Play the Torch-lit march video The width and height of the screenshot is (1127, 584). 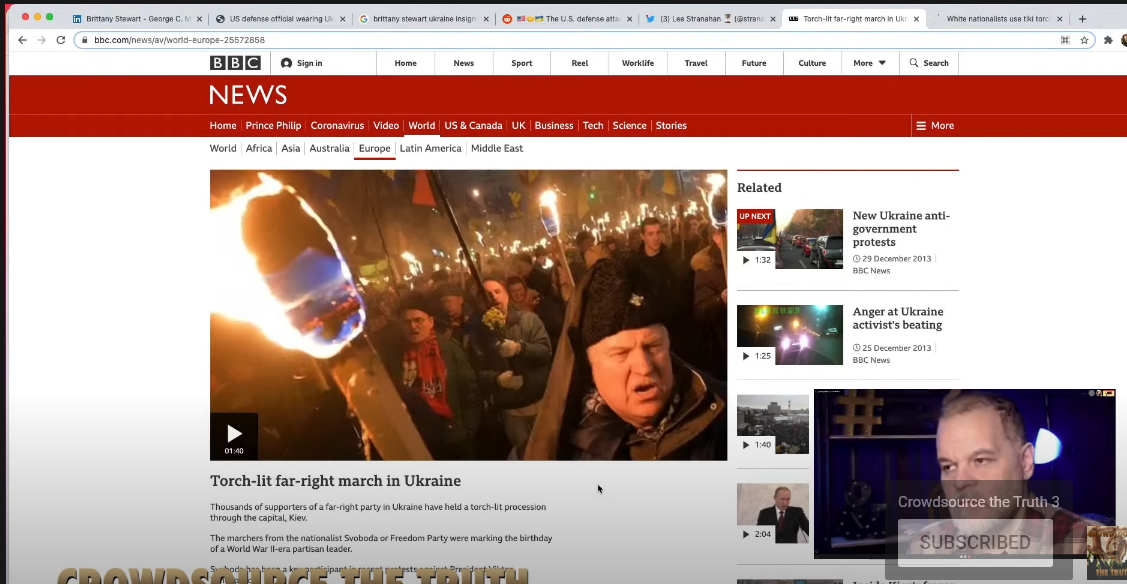point(234,436)
